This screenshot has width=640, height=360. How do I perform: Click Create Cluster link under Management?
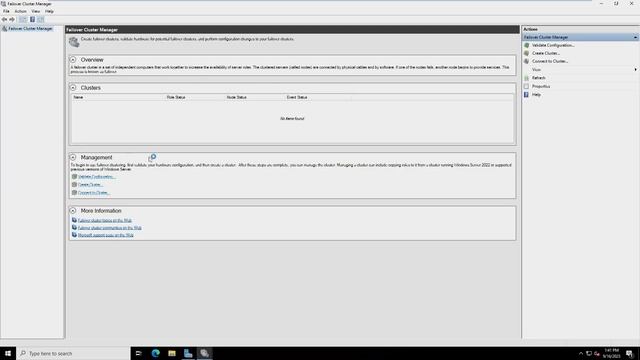(x=90, y=184)
